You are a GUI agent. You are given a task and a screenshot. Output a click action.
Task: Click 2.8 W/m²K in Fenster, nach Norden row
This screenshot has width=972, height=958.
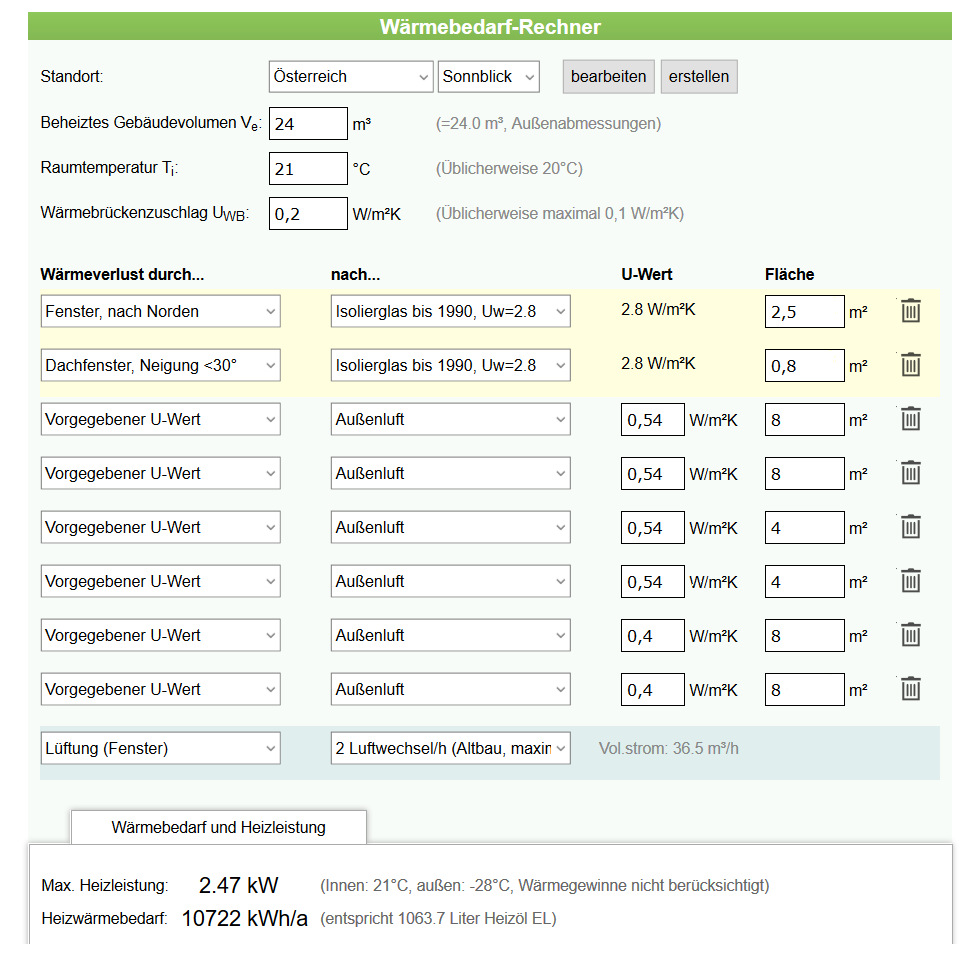click(x=658, y=309)
